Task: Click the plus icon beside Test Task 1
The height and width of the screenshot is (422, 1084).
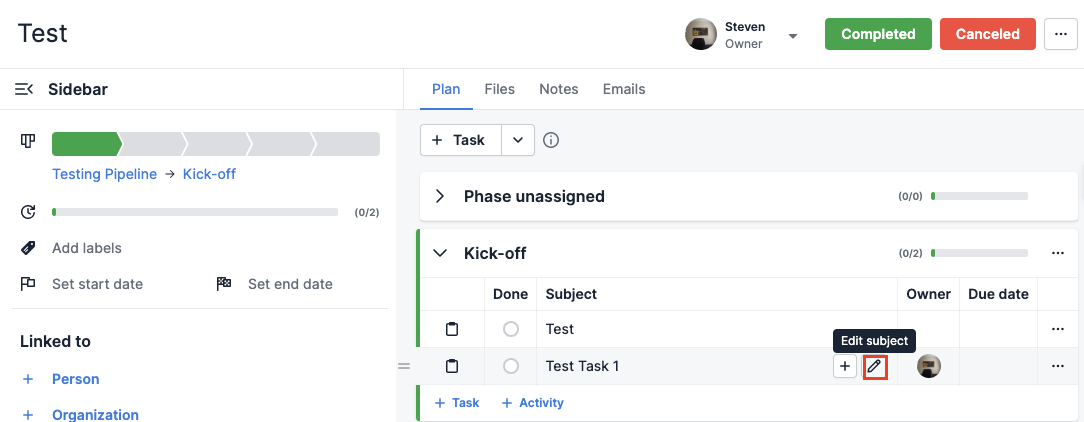Action: [x=845, y=366]
